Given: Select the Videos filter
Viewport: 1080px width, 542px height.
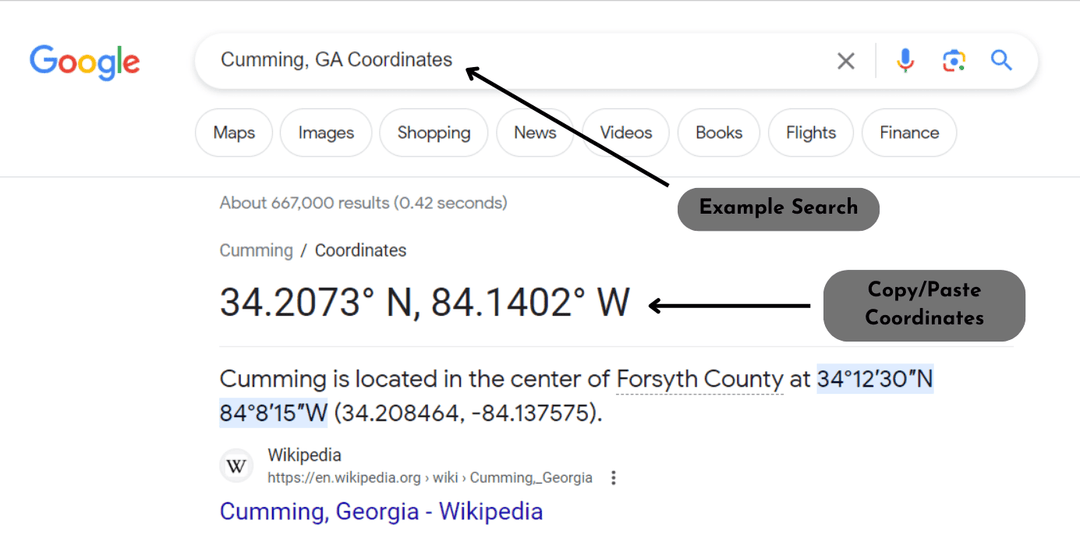Looking at the screenshot, I should tap(626, 133).
